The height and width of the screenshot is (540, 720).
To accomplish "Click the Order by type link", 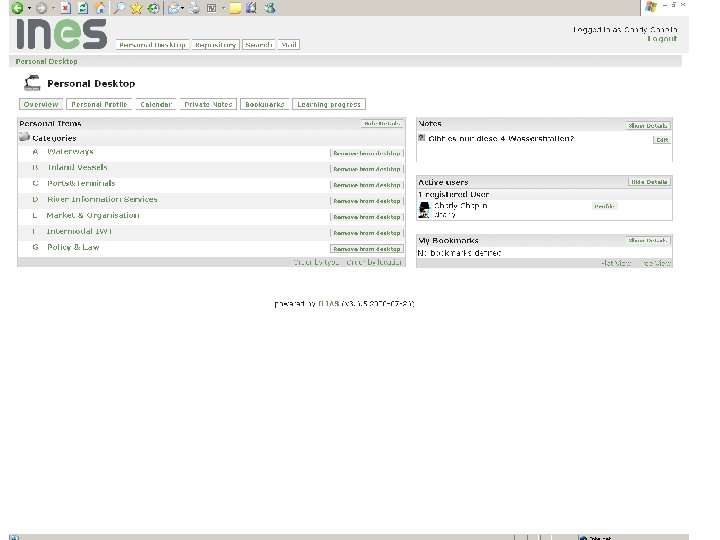I will [316, 262].
